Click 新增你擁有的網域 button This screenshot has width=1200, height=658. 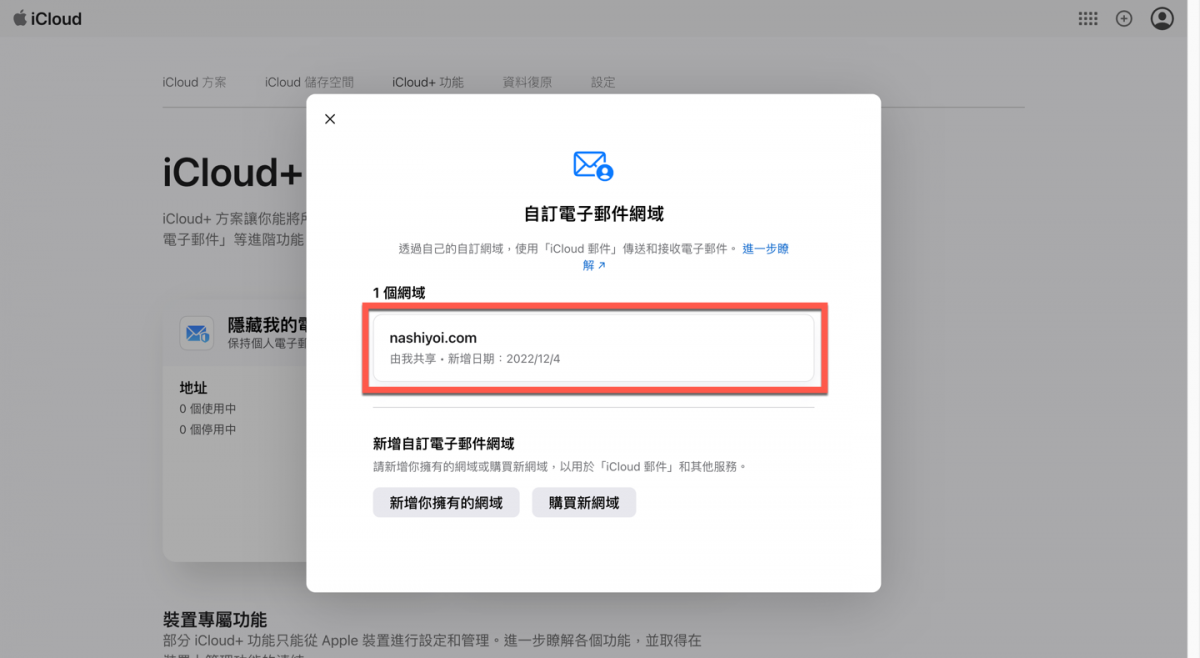(x=446, y=503)
